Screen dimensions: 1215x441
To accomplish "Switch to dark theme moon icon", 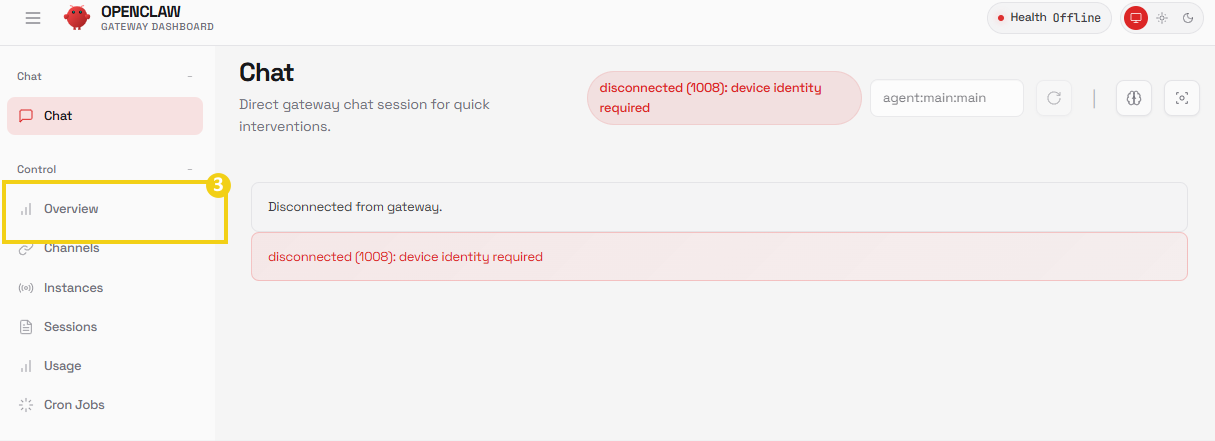I will (1188, 18).
